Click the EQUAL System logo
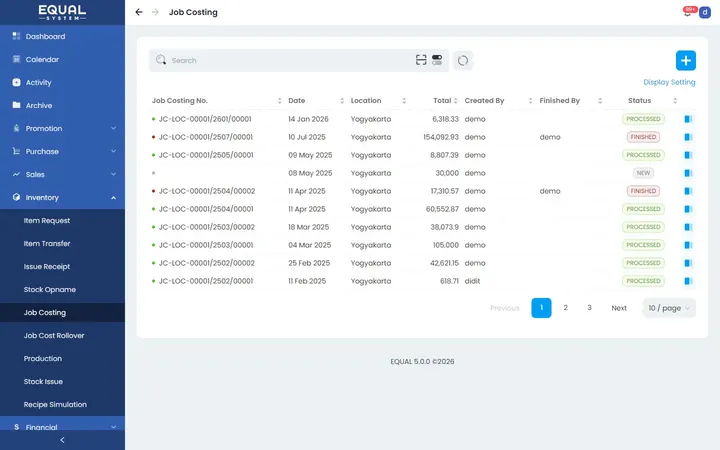720x450 pixels. click(x=62, y=12)
